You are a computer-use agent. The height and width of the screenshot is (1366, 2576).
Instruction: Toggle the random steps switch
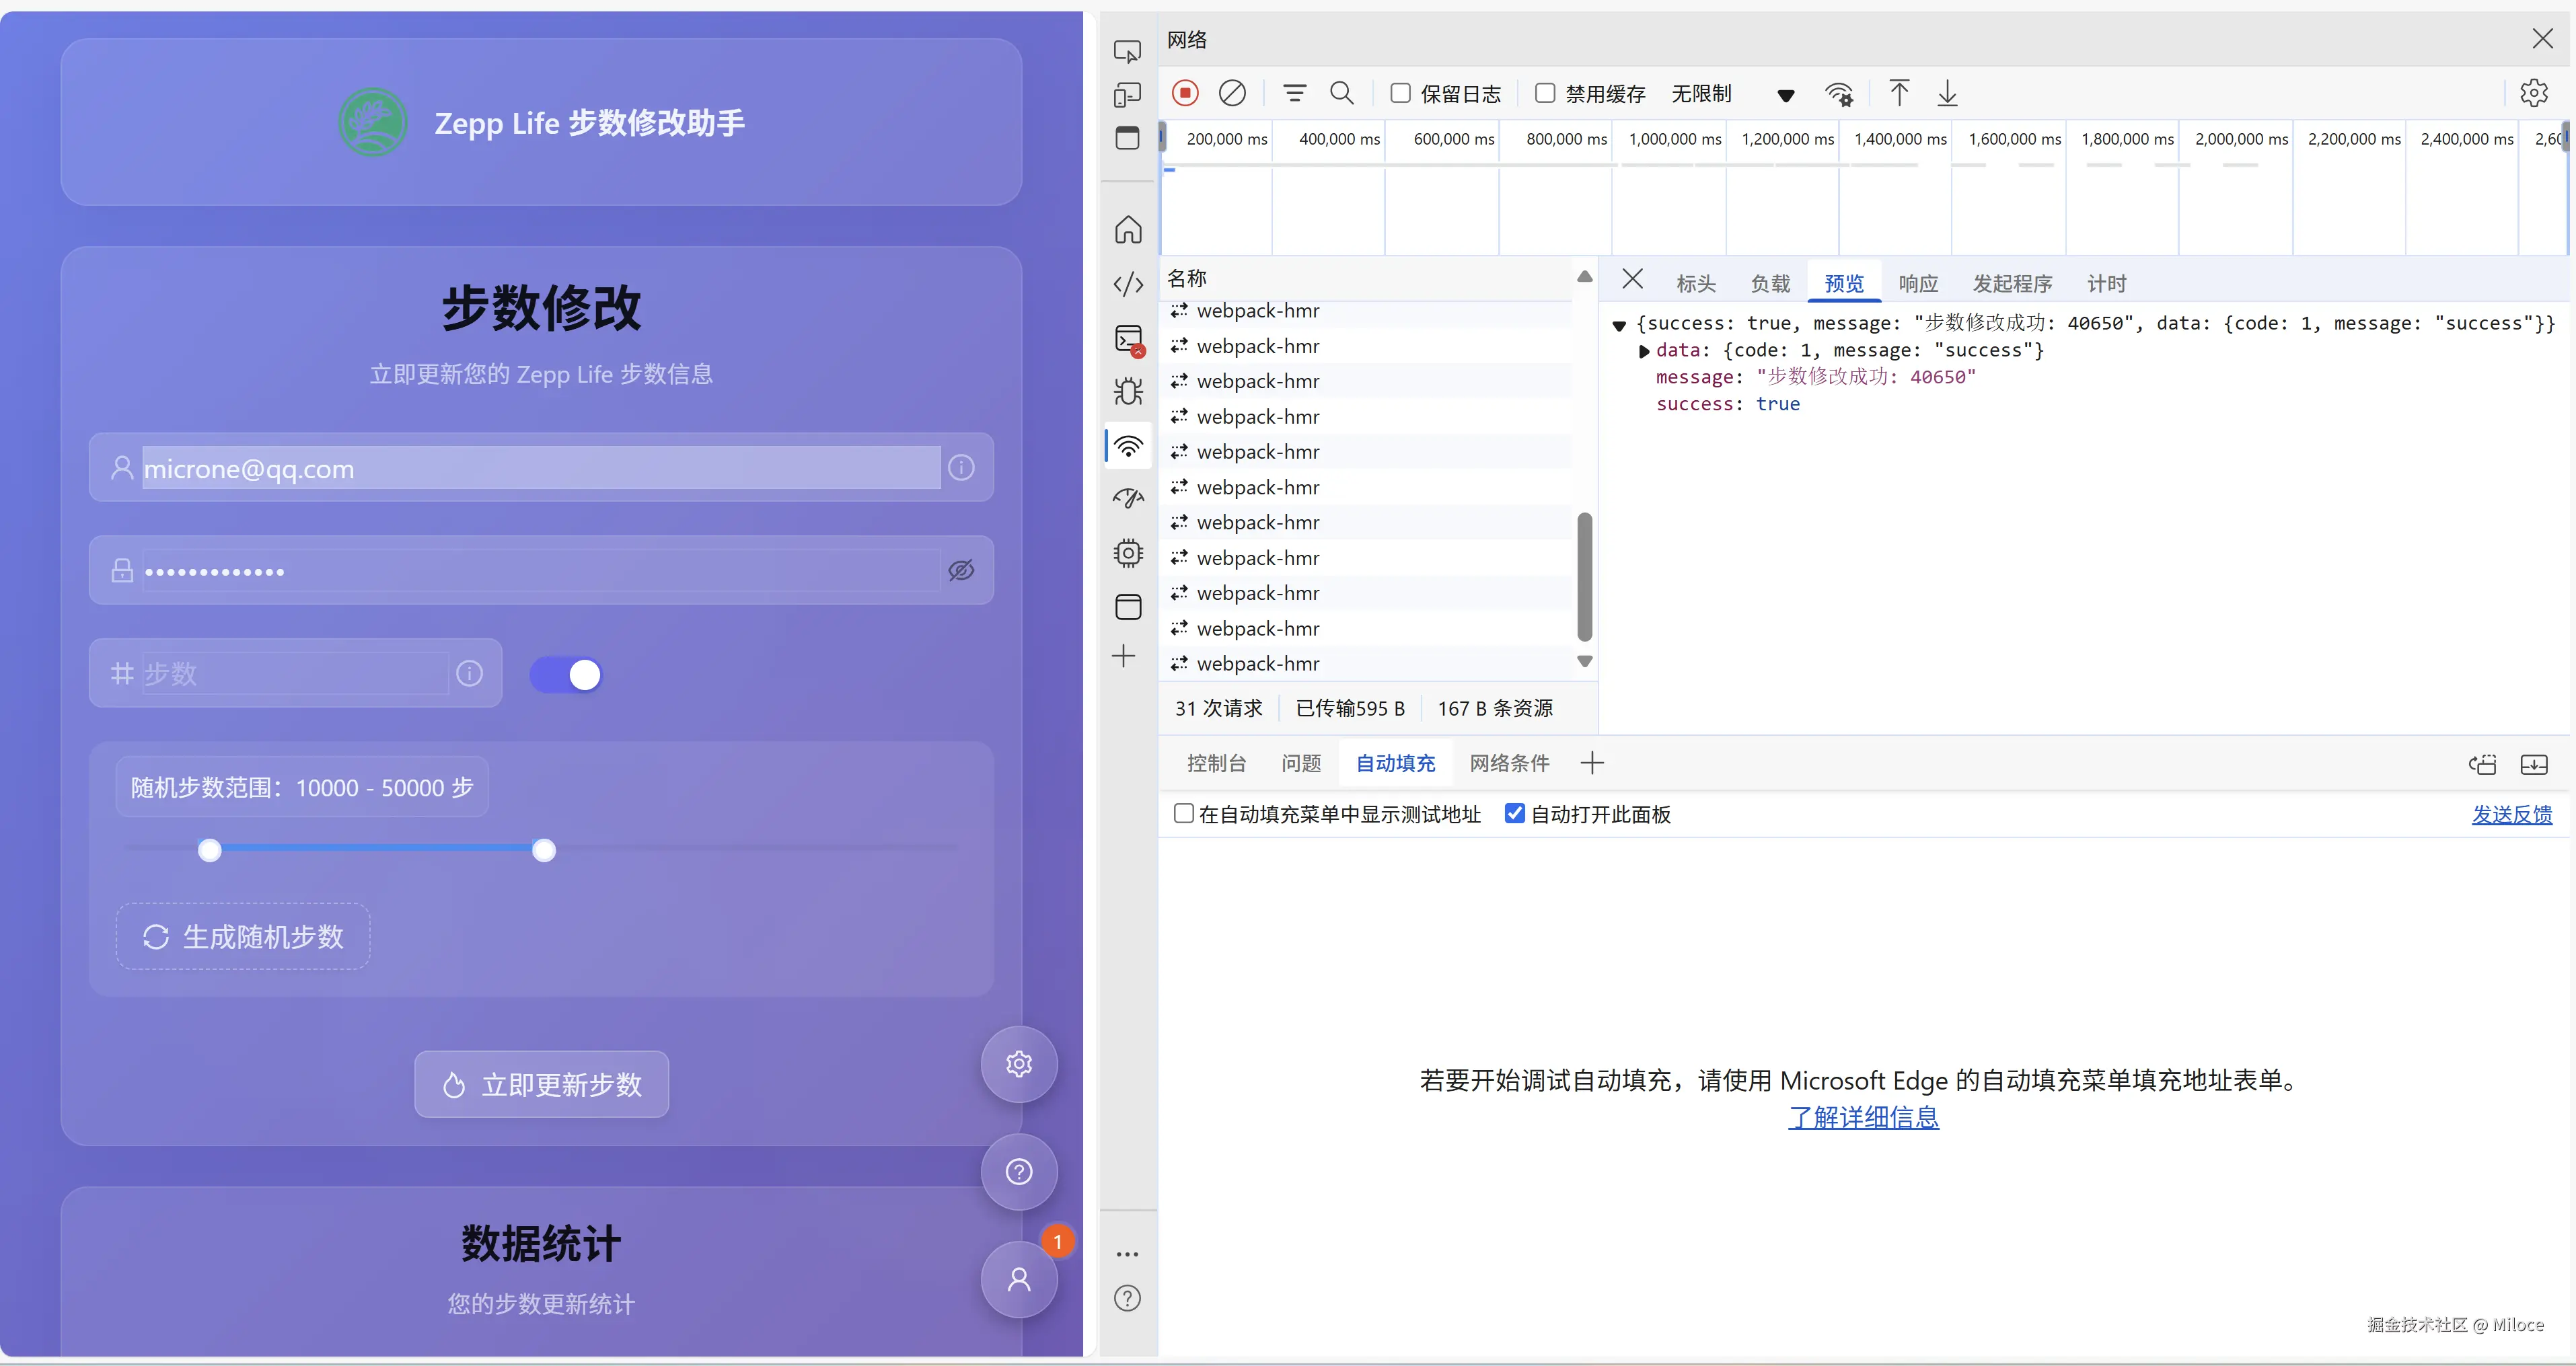(x=566, y=675)
